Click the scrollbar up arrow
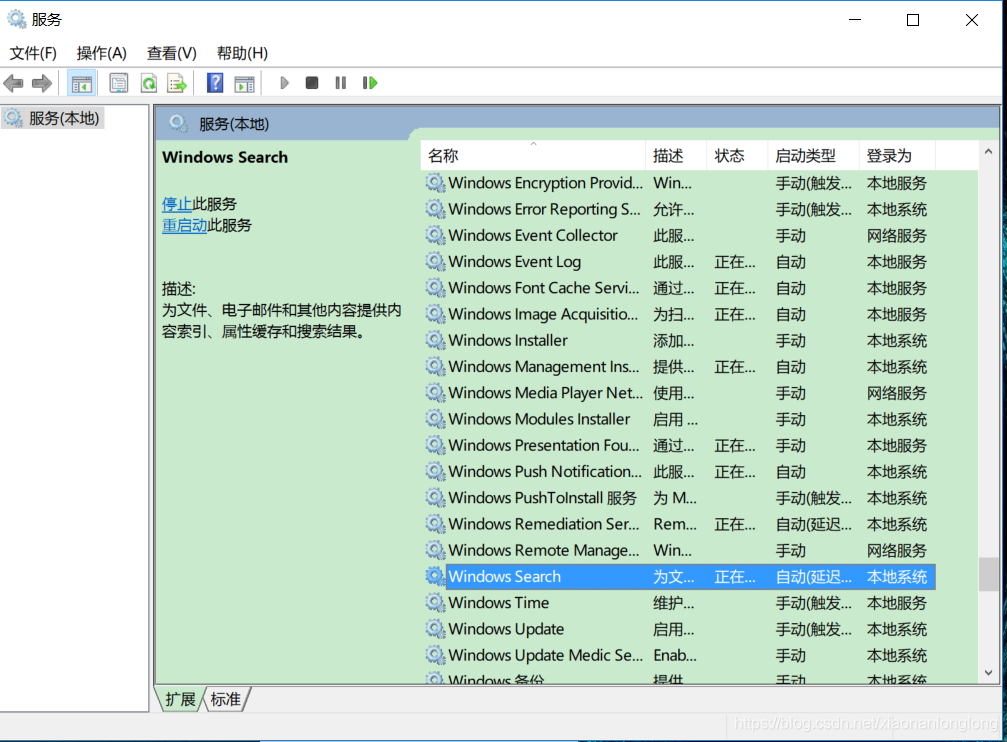The height and width of the screenshot is (742, 1007). pyautogui.click(x=988, y=152)
